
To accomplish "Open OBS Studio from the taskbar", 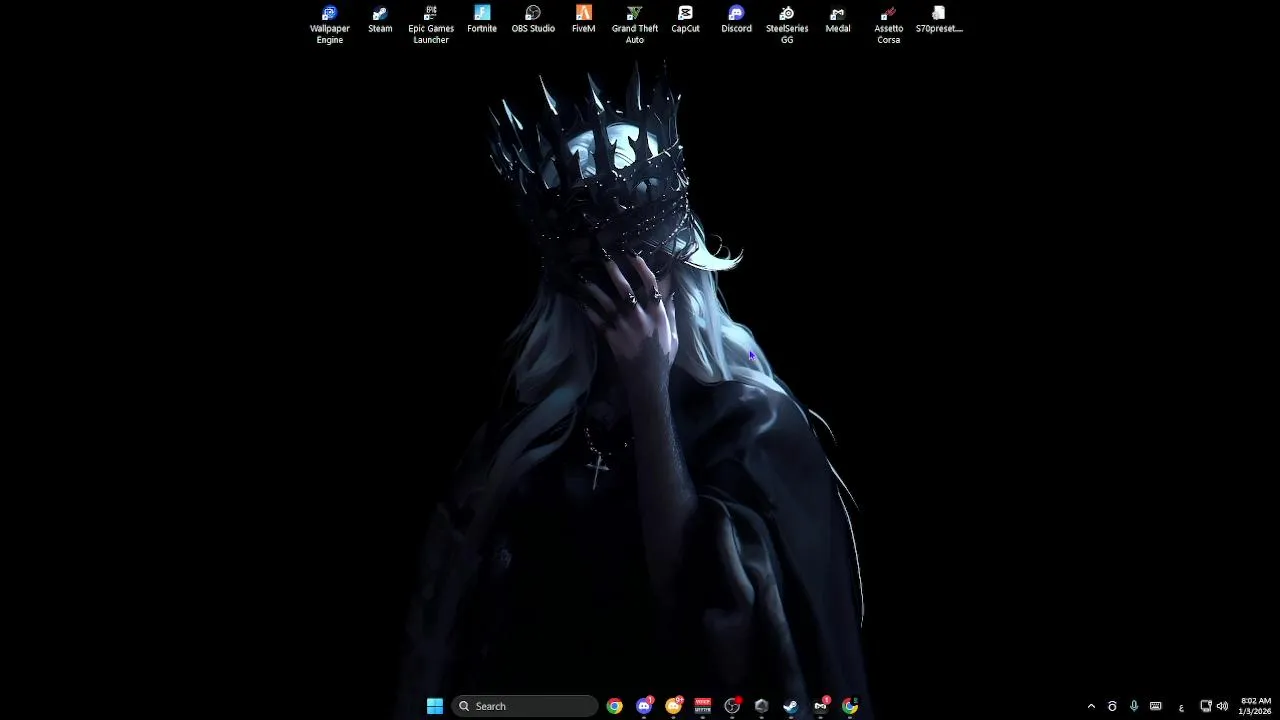I will pos(732,706).
